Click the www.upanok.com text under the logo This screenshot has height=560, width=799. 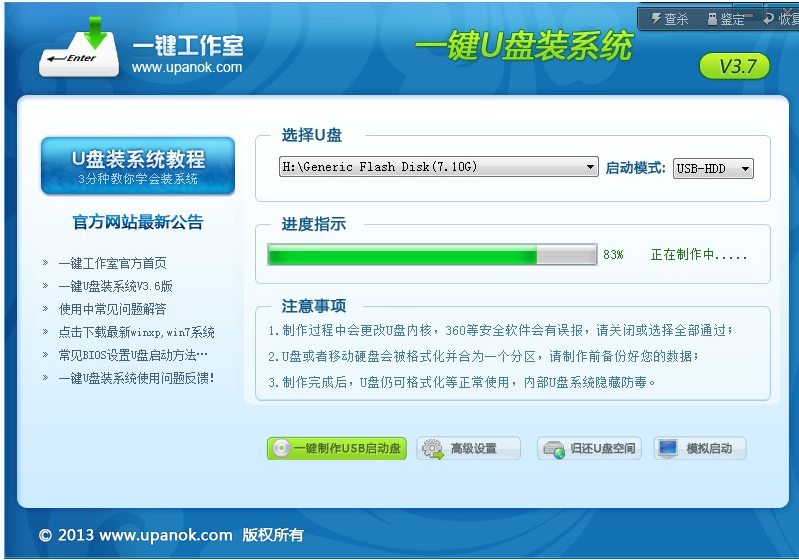coord(187,68)
